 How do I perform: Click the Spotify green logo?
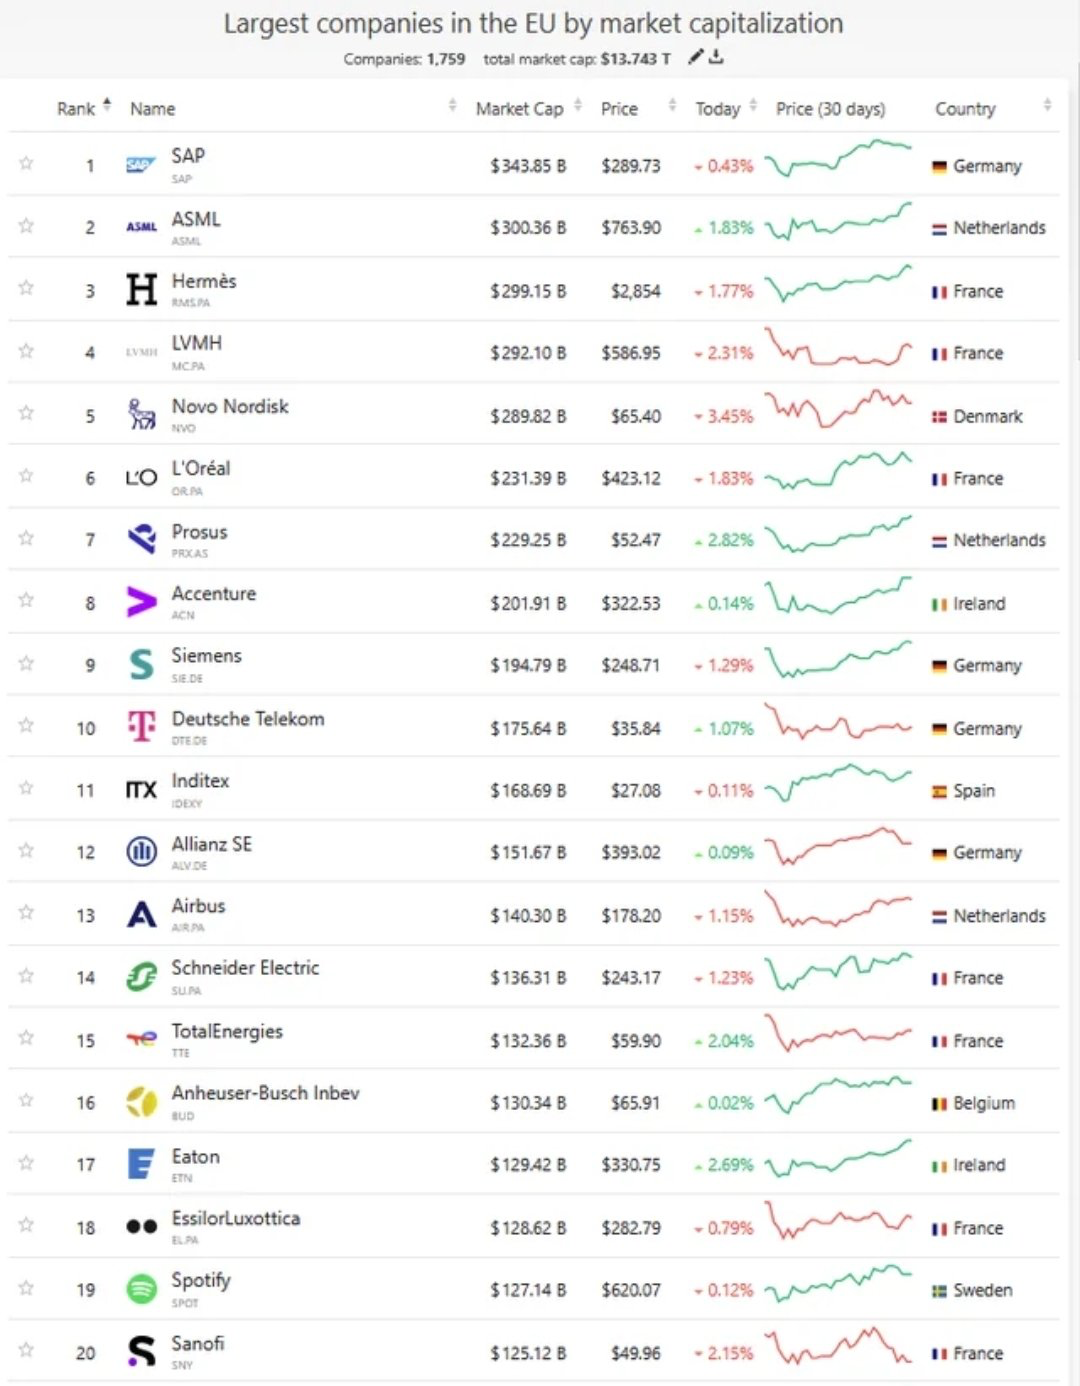click(x=141, y=1289)
